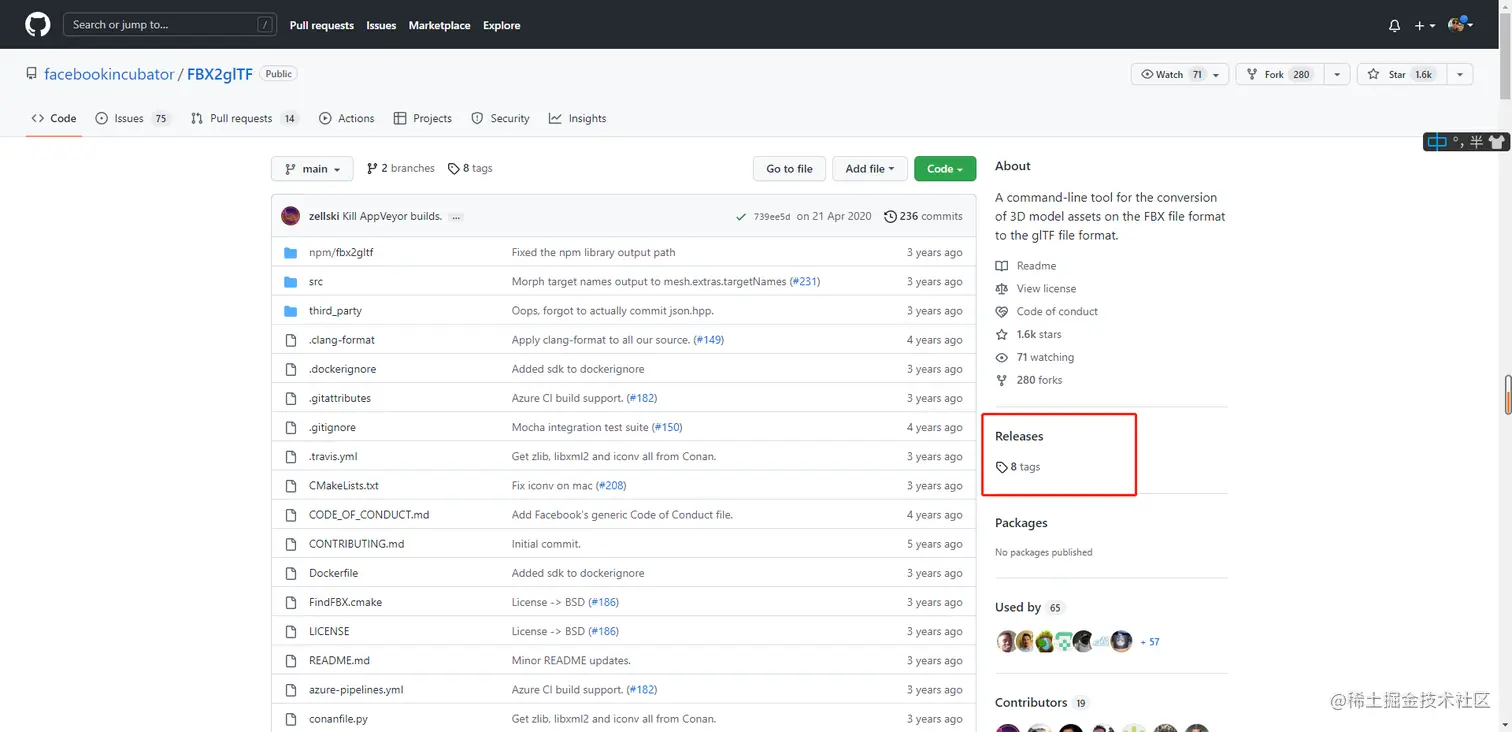This screenshot has height=732, width=1512.
Task: Click the fork icon beside 280 forks
Action: point(1002,381)
